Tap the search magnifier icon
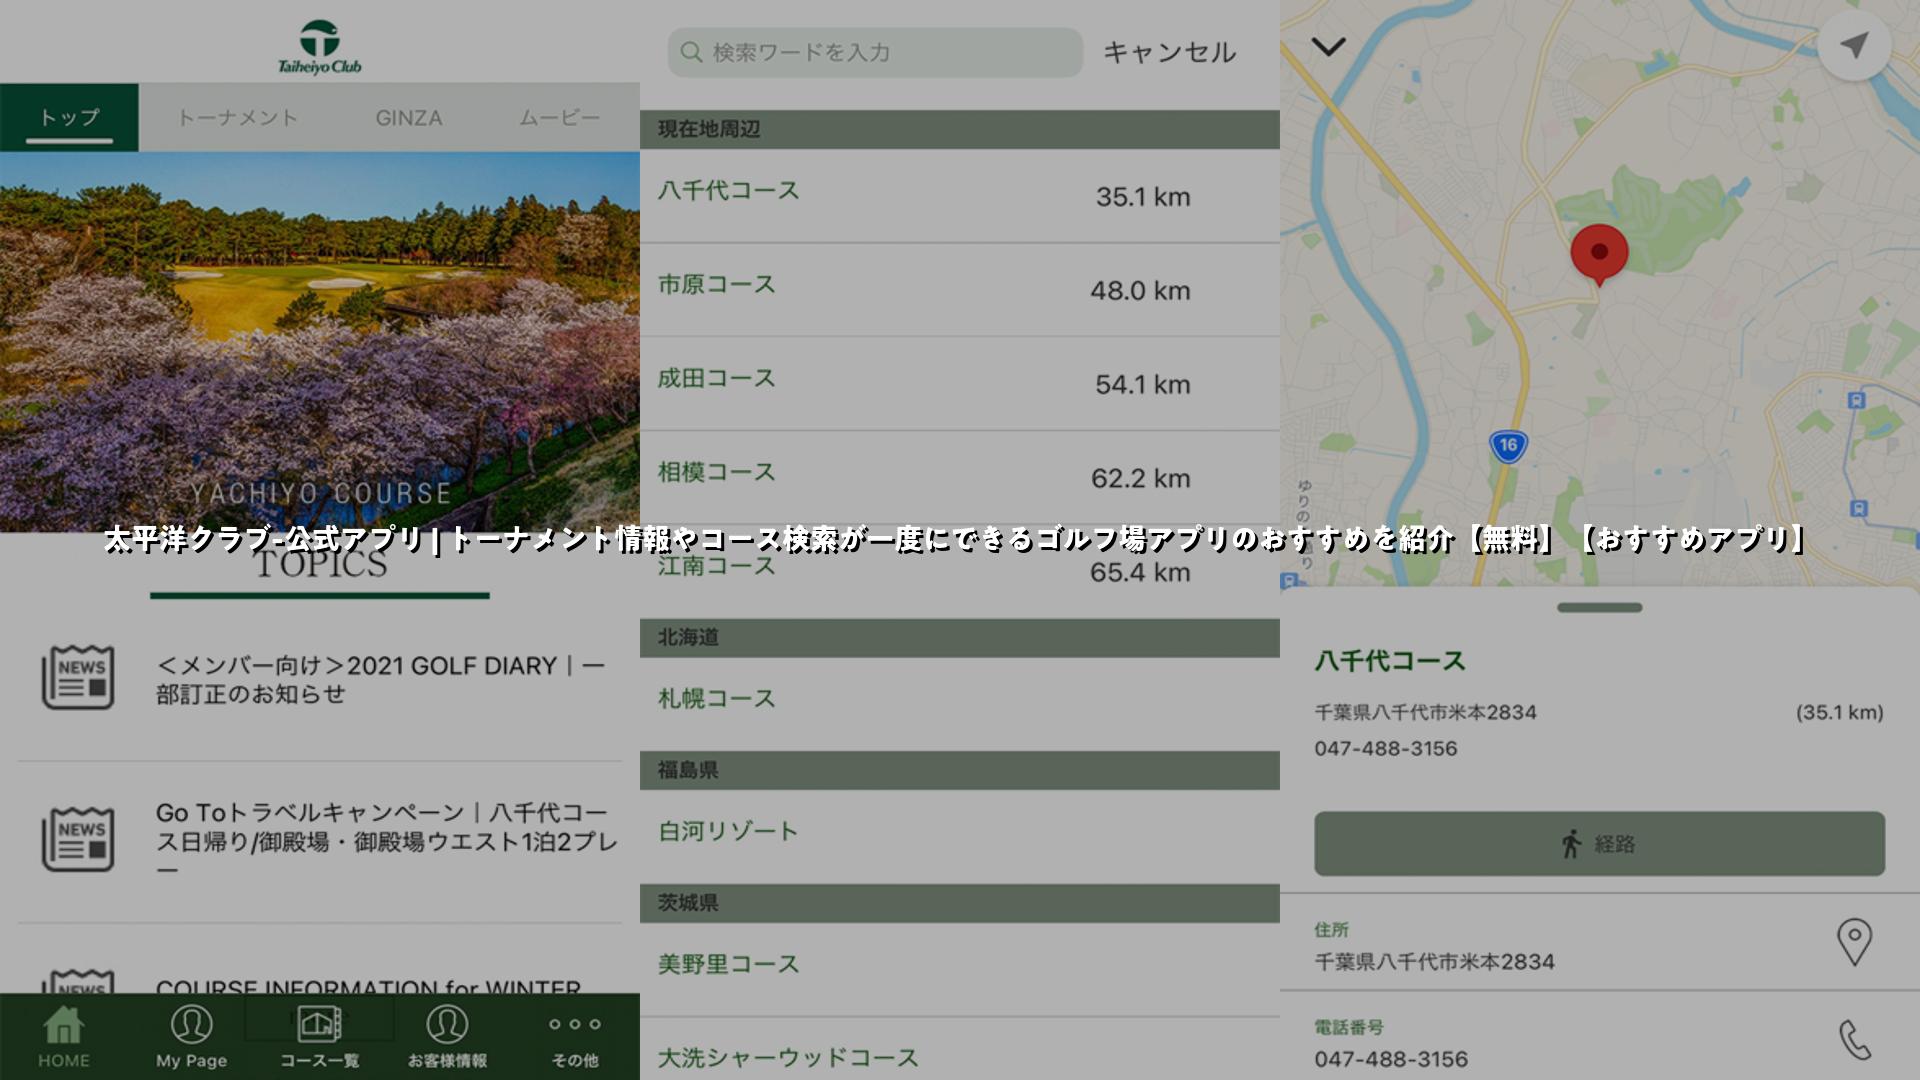Image resolution: width=1920 pixels, height=1080 pixels. pyautogui.click(x=691, y=52)
